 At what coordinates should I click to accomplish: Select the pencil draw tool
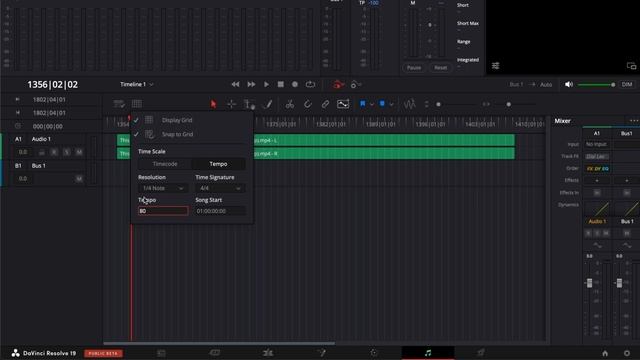coord(267,104)
